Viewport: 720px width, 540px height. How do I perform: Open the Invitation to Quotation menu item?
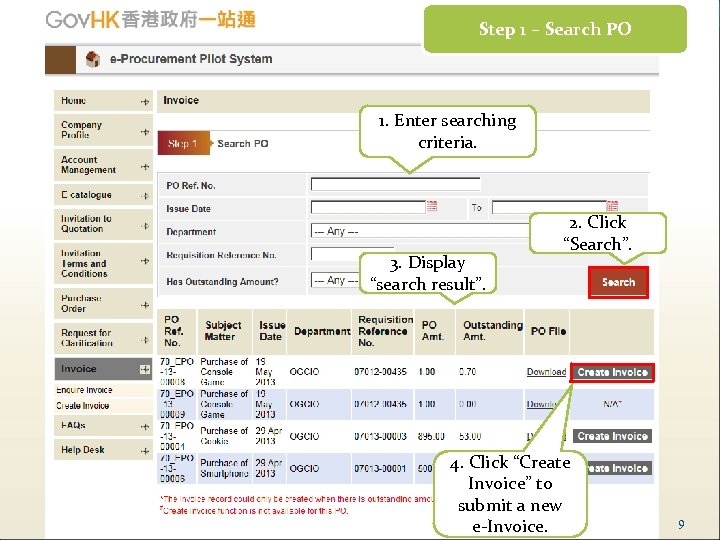coord(103,224)
